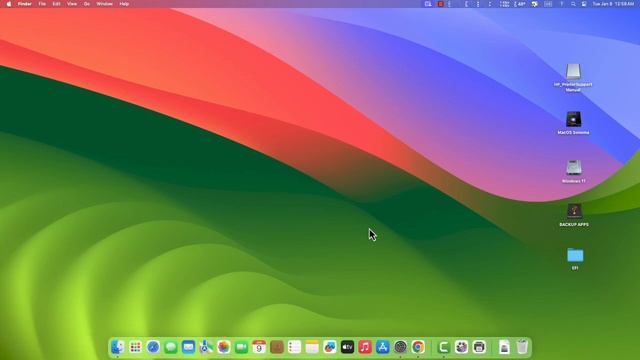The height and width of the screenshot is (360, 640).
Task: Open Messages app in Dock
Action: 171,347
